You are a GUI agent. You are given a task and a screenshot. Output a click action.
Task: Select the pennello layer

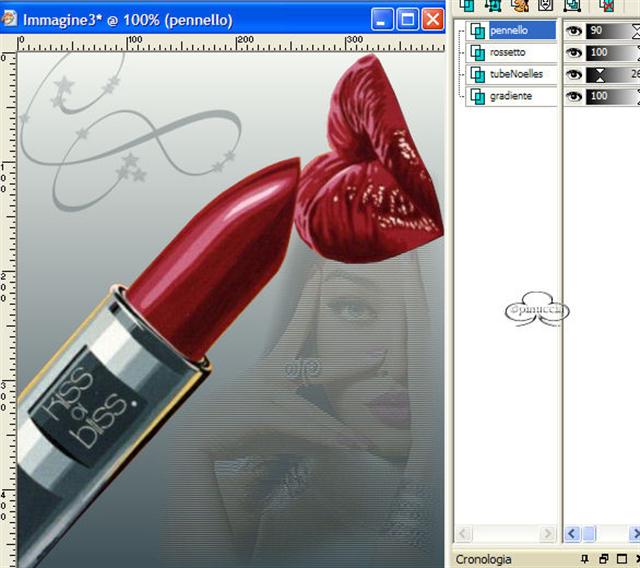[x=522, y=31]
